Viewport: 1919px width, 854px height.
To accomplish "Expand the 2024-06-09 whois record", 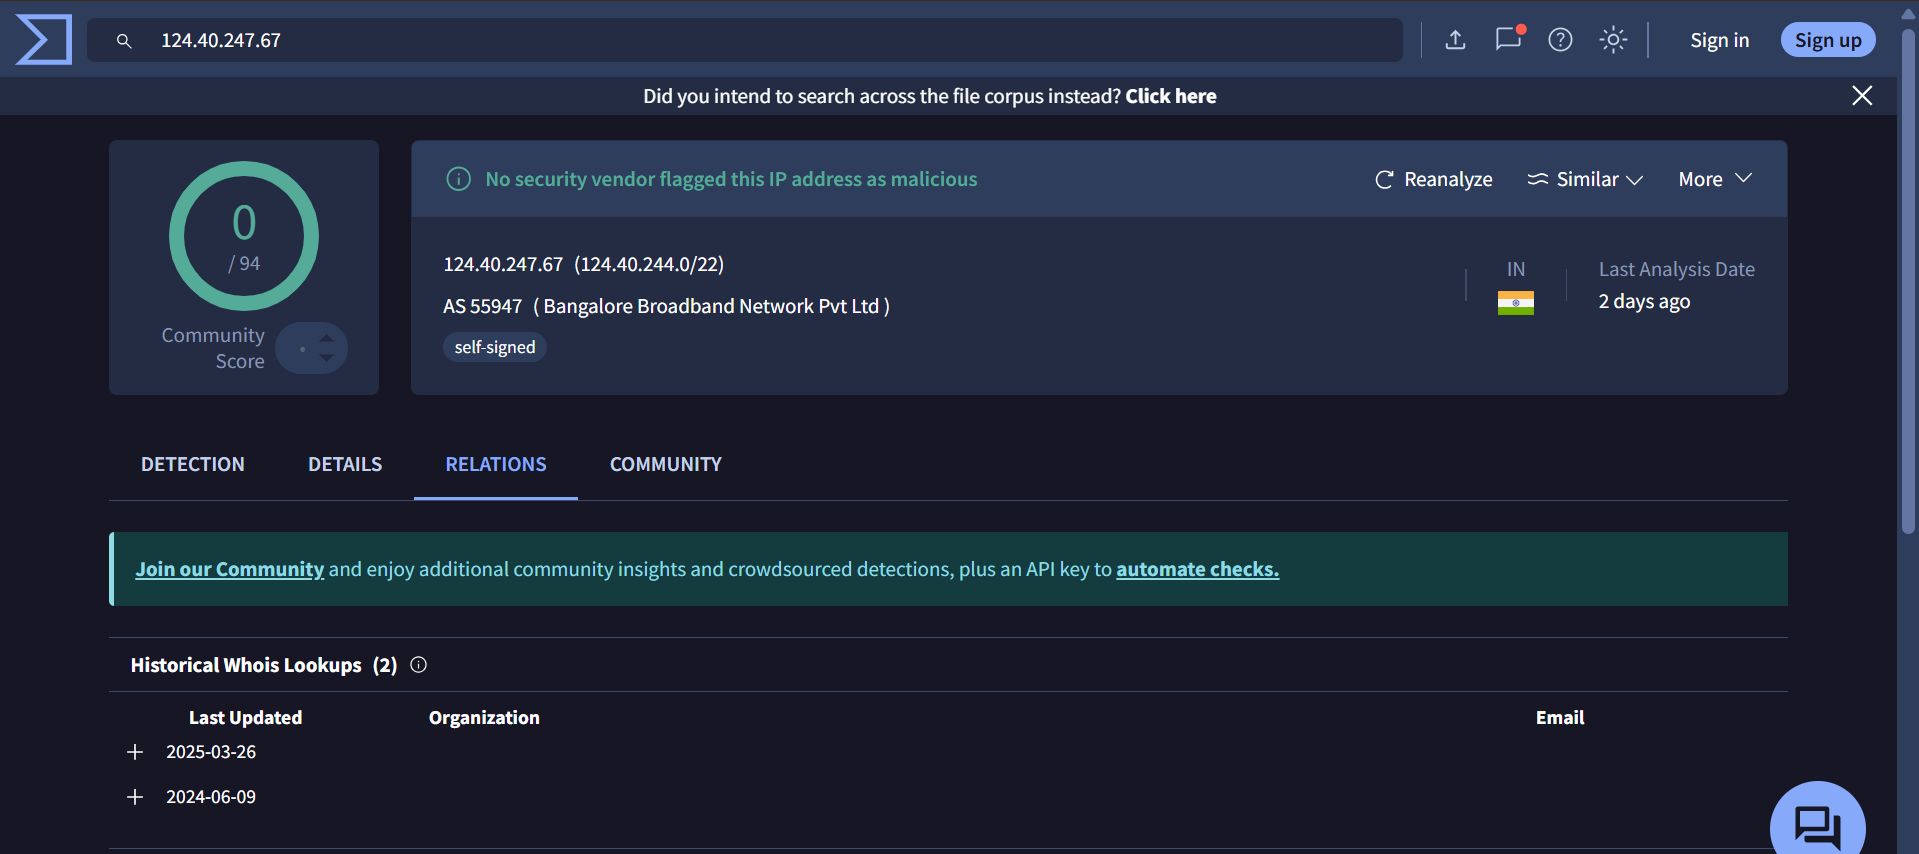I will click(x=136, y=797).
